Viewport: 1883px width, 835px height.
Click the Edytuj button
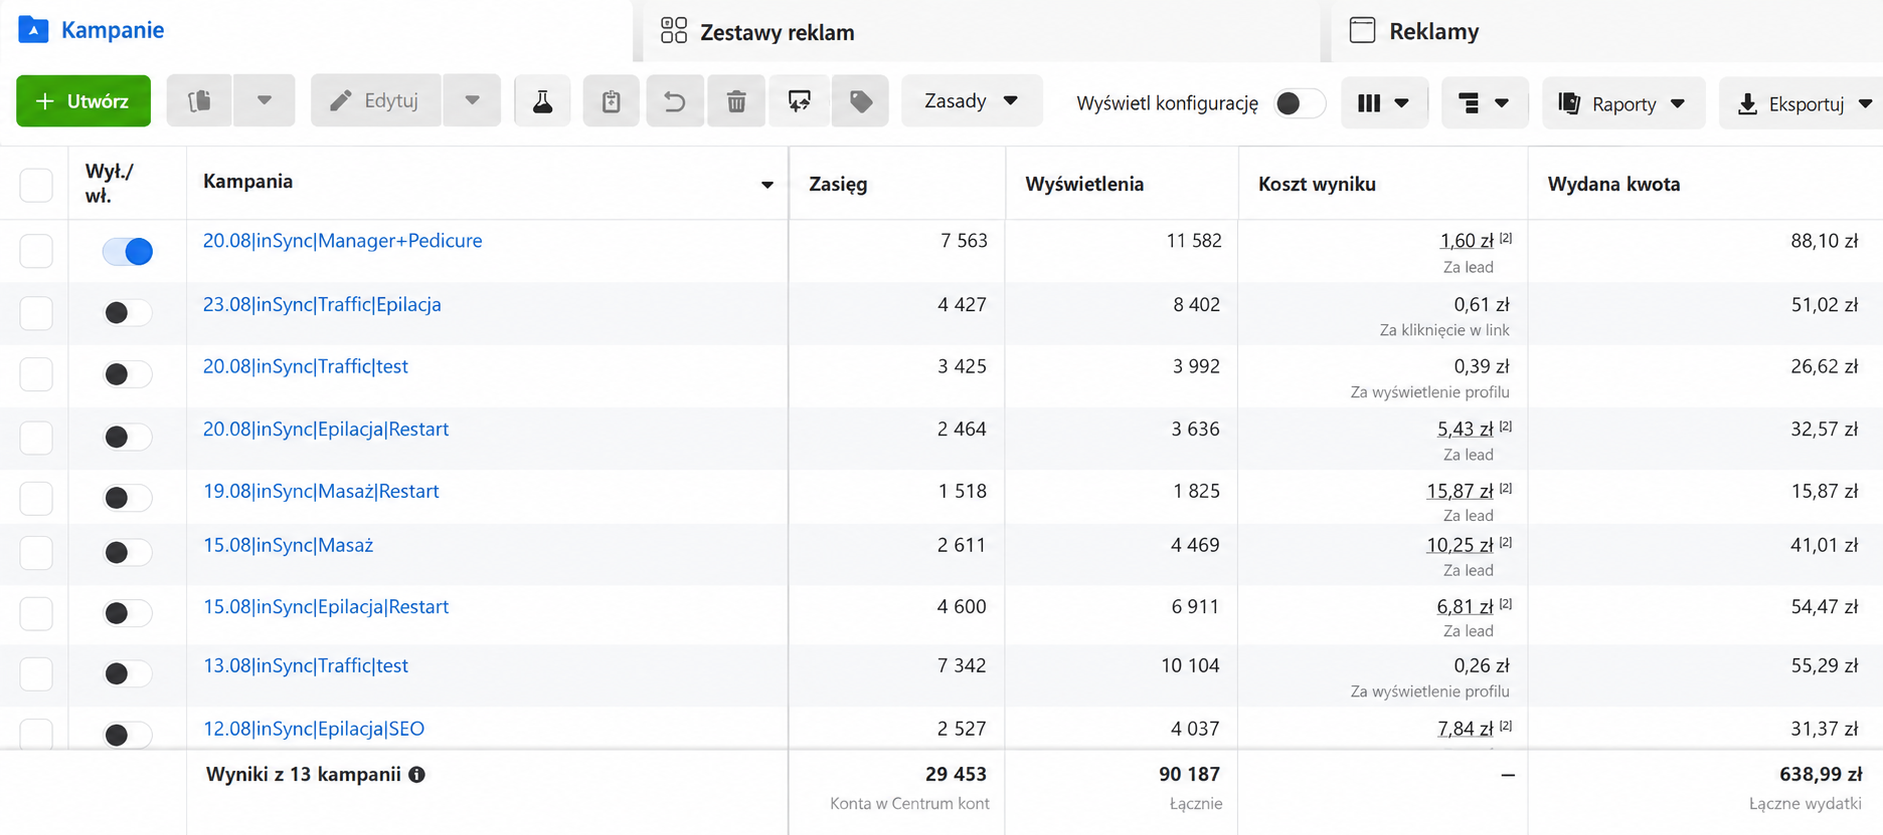pyautogui.click(x=376, y=101)
